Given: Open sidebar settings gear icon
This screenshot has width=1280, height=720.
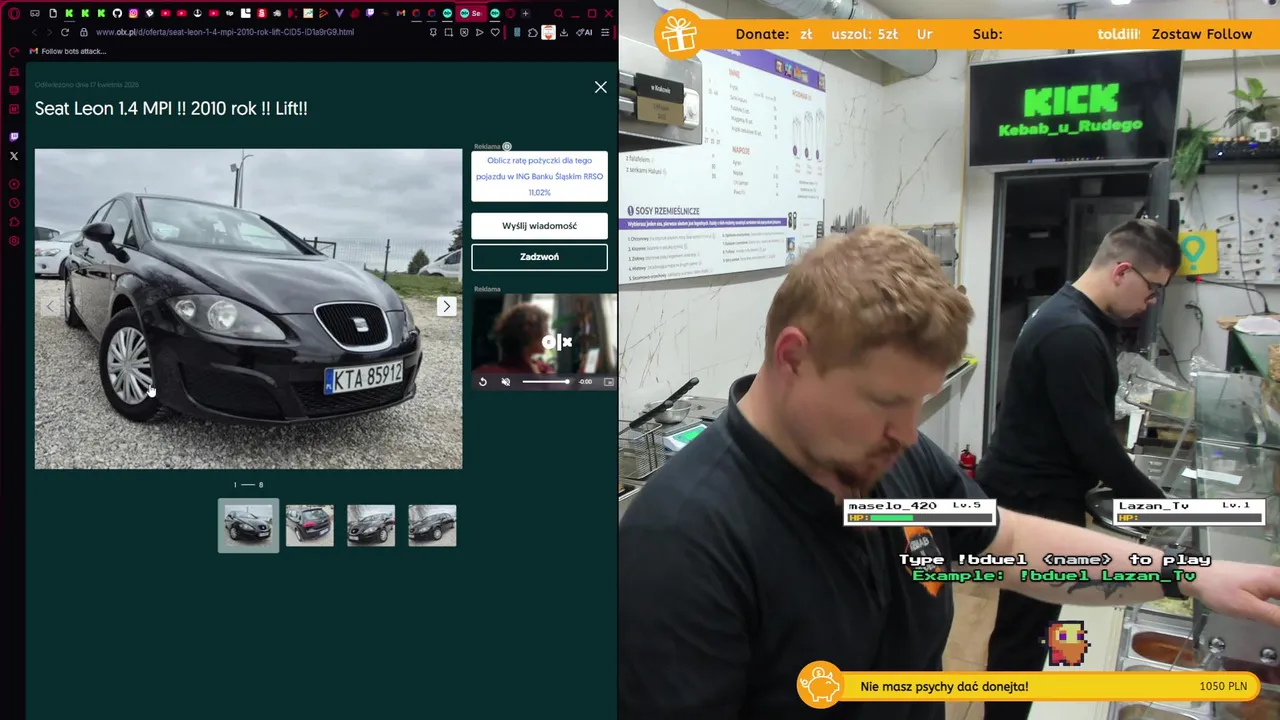Looking at the screenshot, I should (x=14, y=241).
